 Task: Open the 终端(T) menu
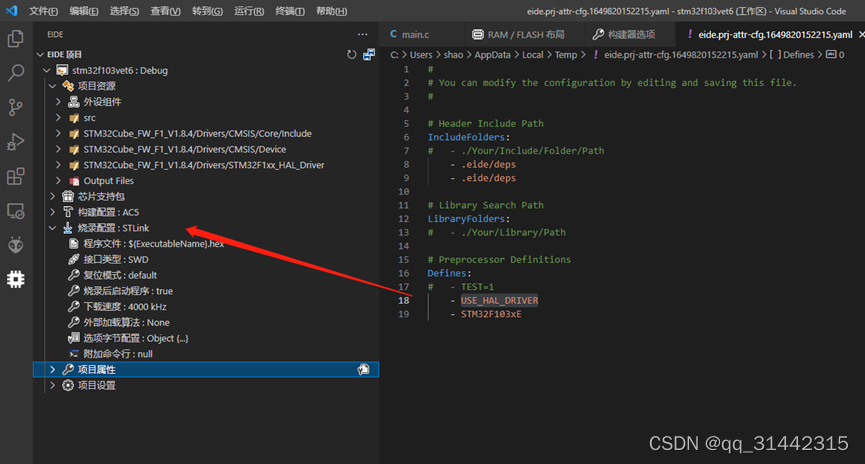(290, 11)
